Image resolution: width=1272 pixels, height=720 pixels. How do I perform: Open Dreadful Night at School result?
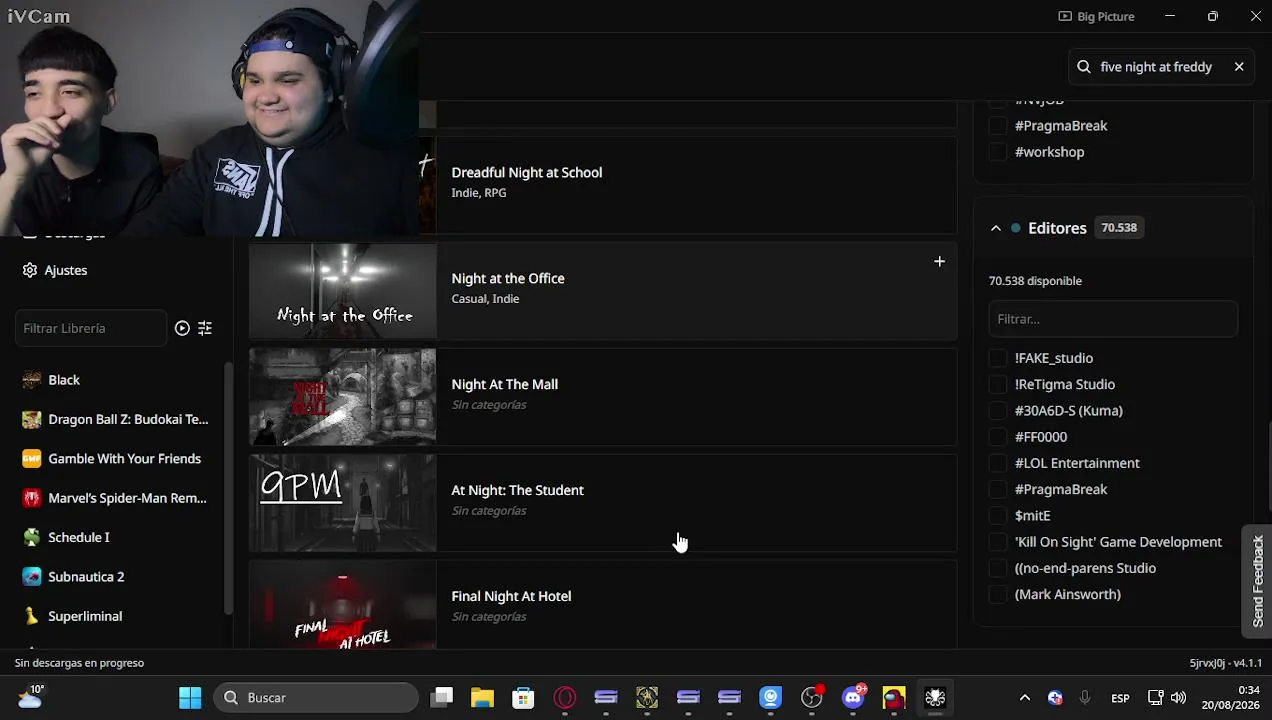click(527, 172)
